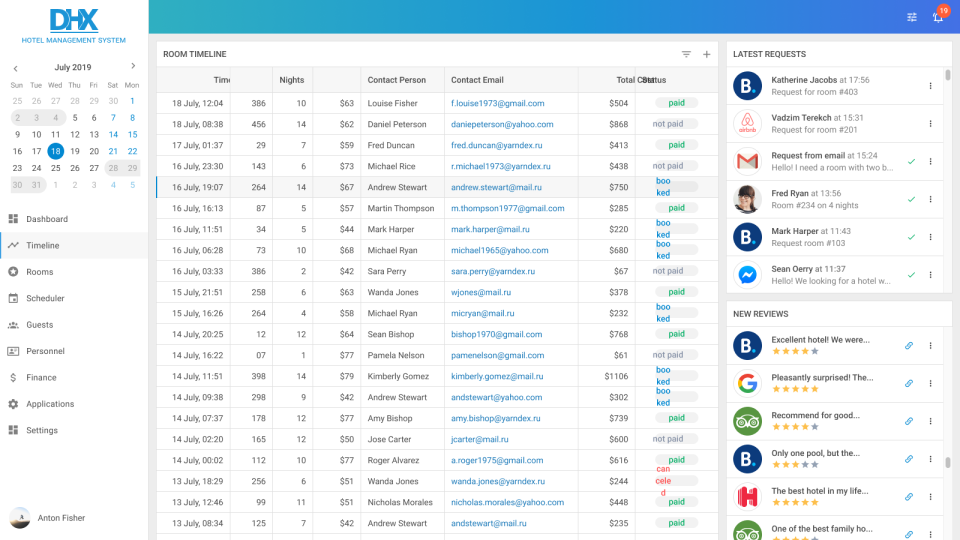Click andrew.stewart@mail.ru email link
Screen dimensions: 960x540
pyautogui.click(x=496, y=187)
